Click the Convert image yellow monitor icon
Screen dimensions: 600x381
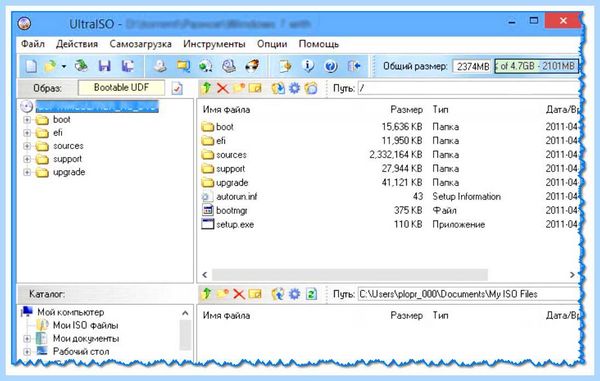[183, 66]
